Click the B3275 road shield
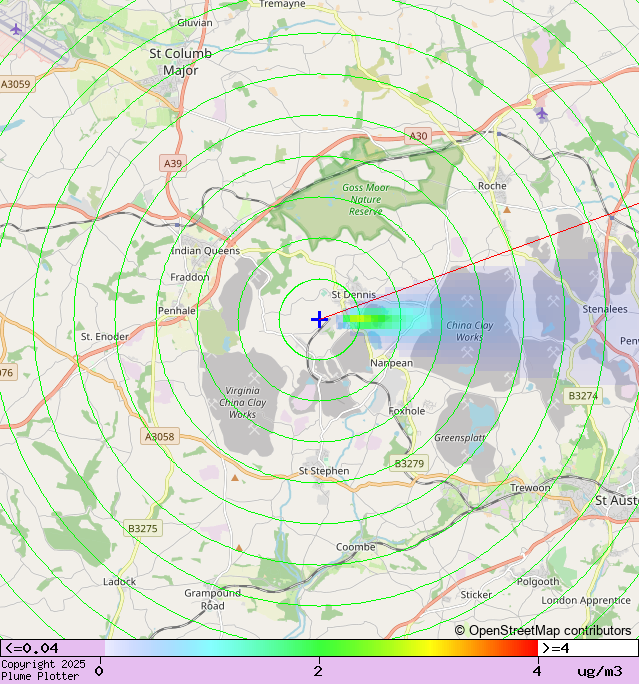The height and width of the screenshot is (684, 639). (x=143, y=529)
